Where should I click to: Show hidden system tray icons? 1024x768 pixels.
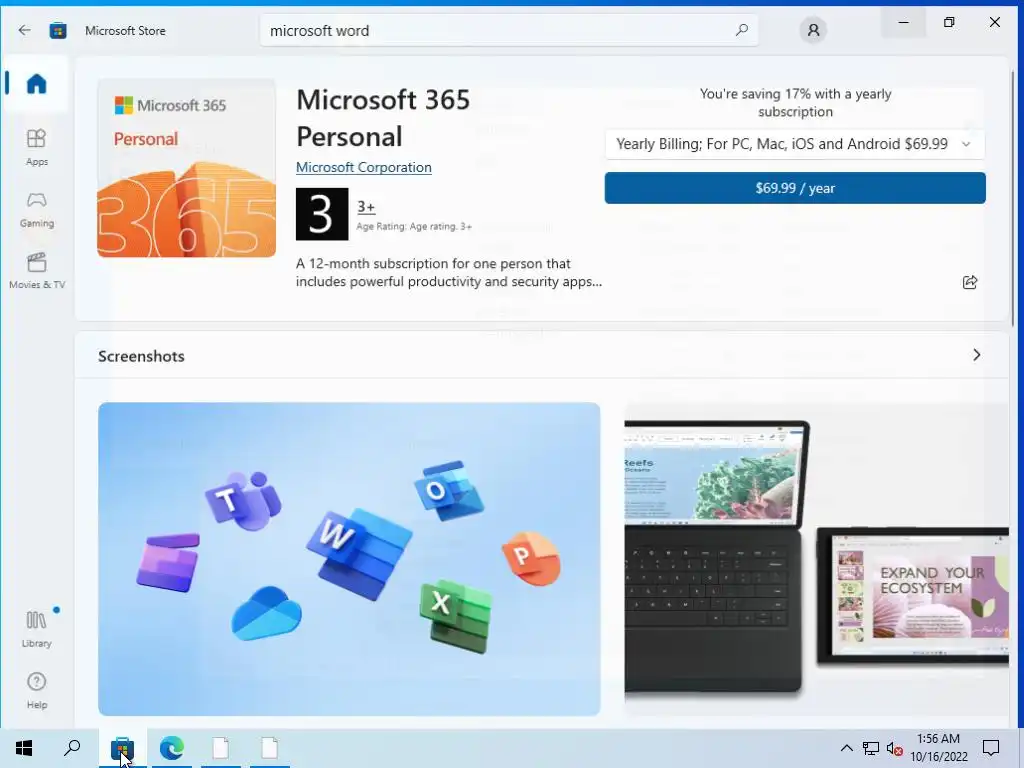coord(846,748)
